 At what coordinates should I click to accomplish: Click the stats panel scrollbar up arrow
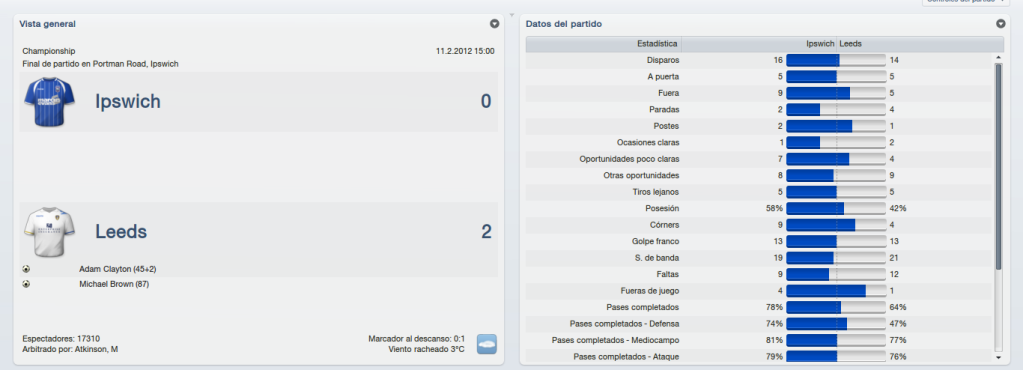(998, 57)
